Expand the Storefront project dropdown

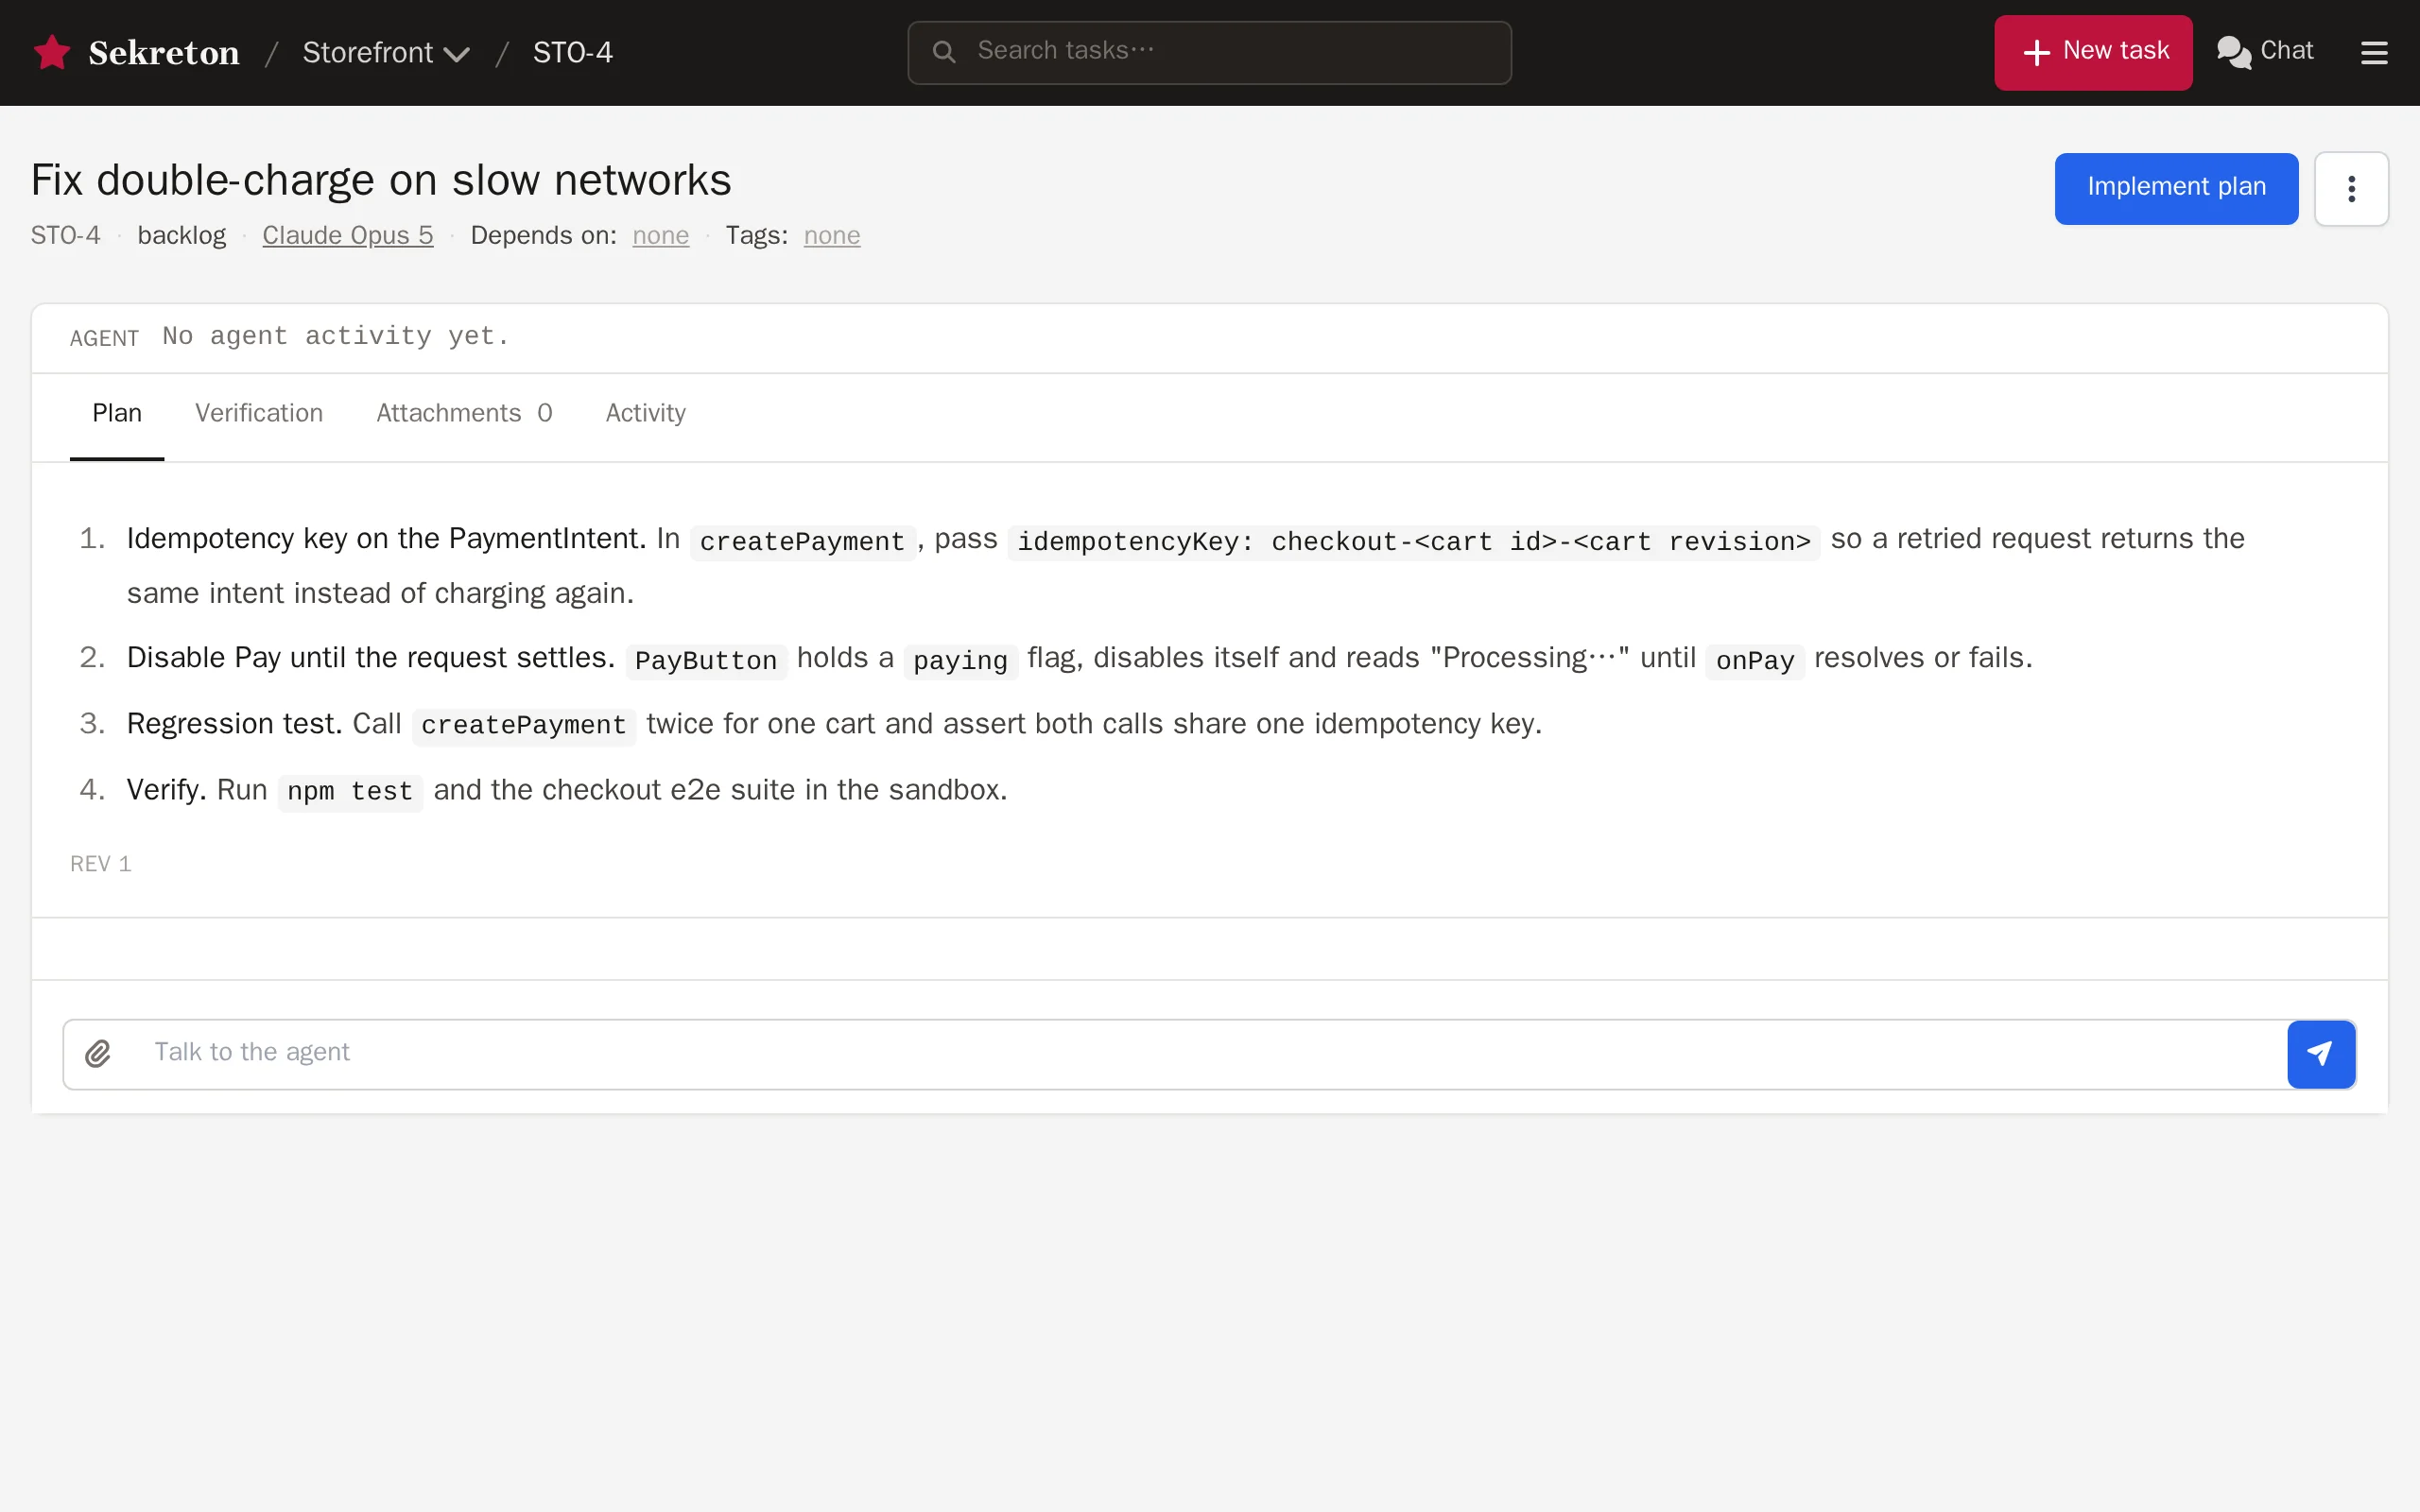tap(386, 52)
